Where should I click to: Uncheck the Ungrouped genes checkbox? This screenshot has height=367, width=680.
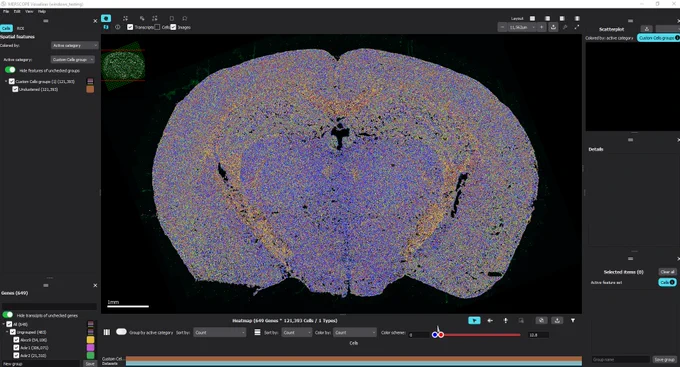coord(13,332)
